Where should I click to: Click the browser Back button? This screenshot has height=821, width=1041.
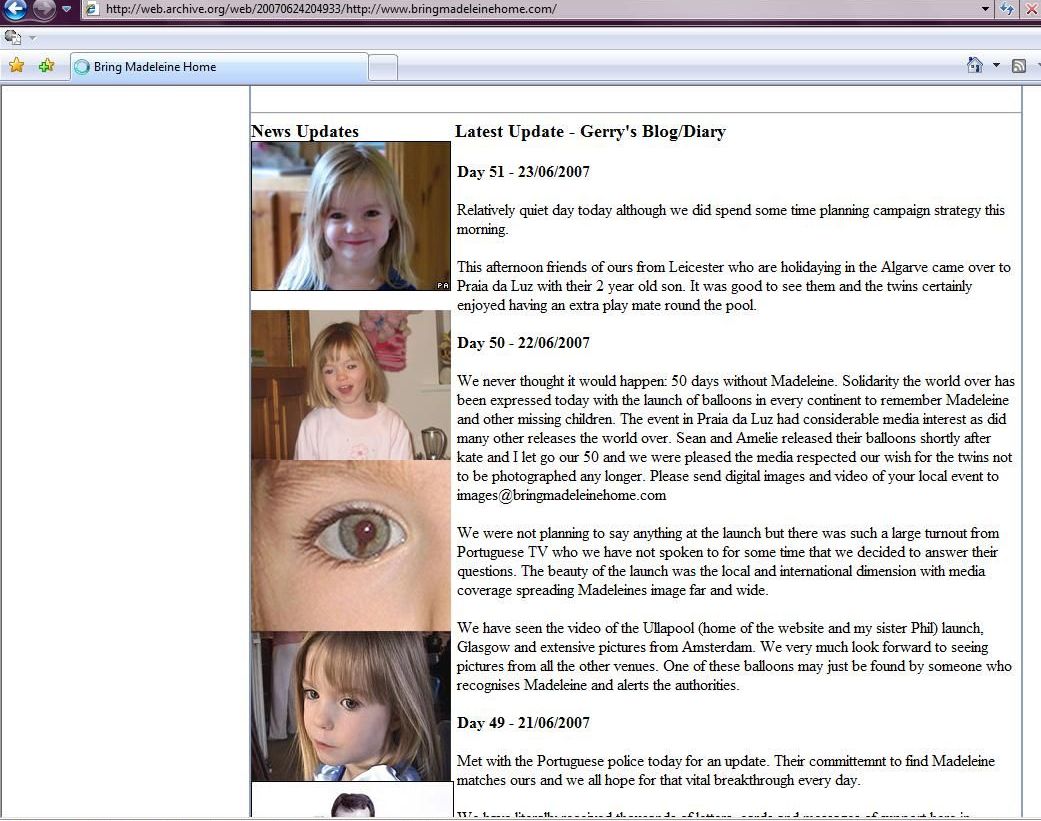click(14, 9)
